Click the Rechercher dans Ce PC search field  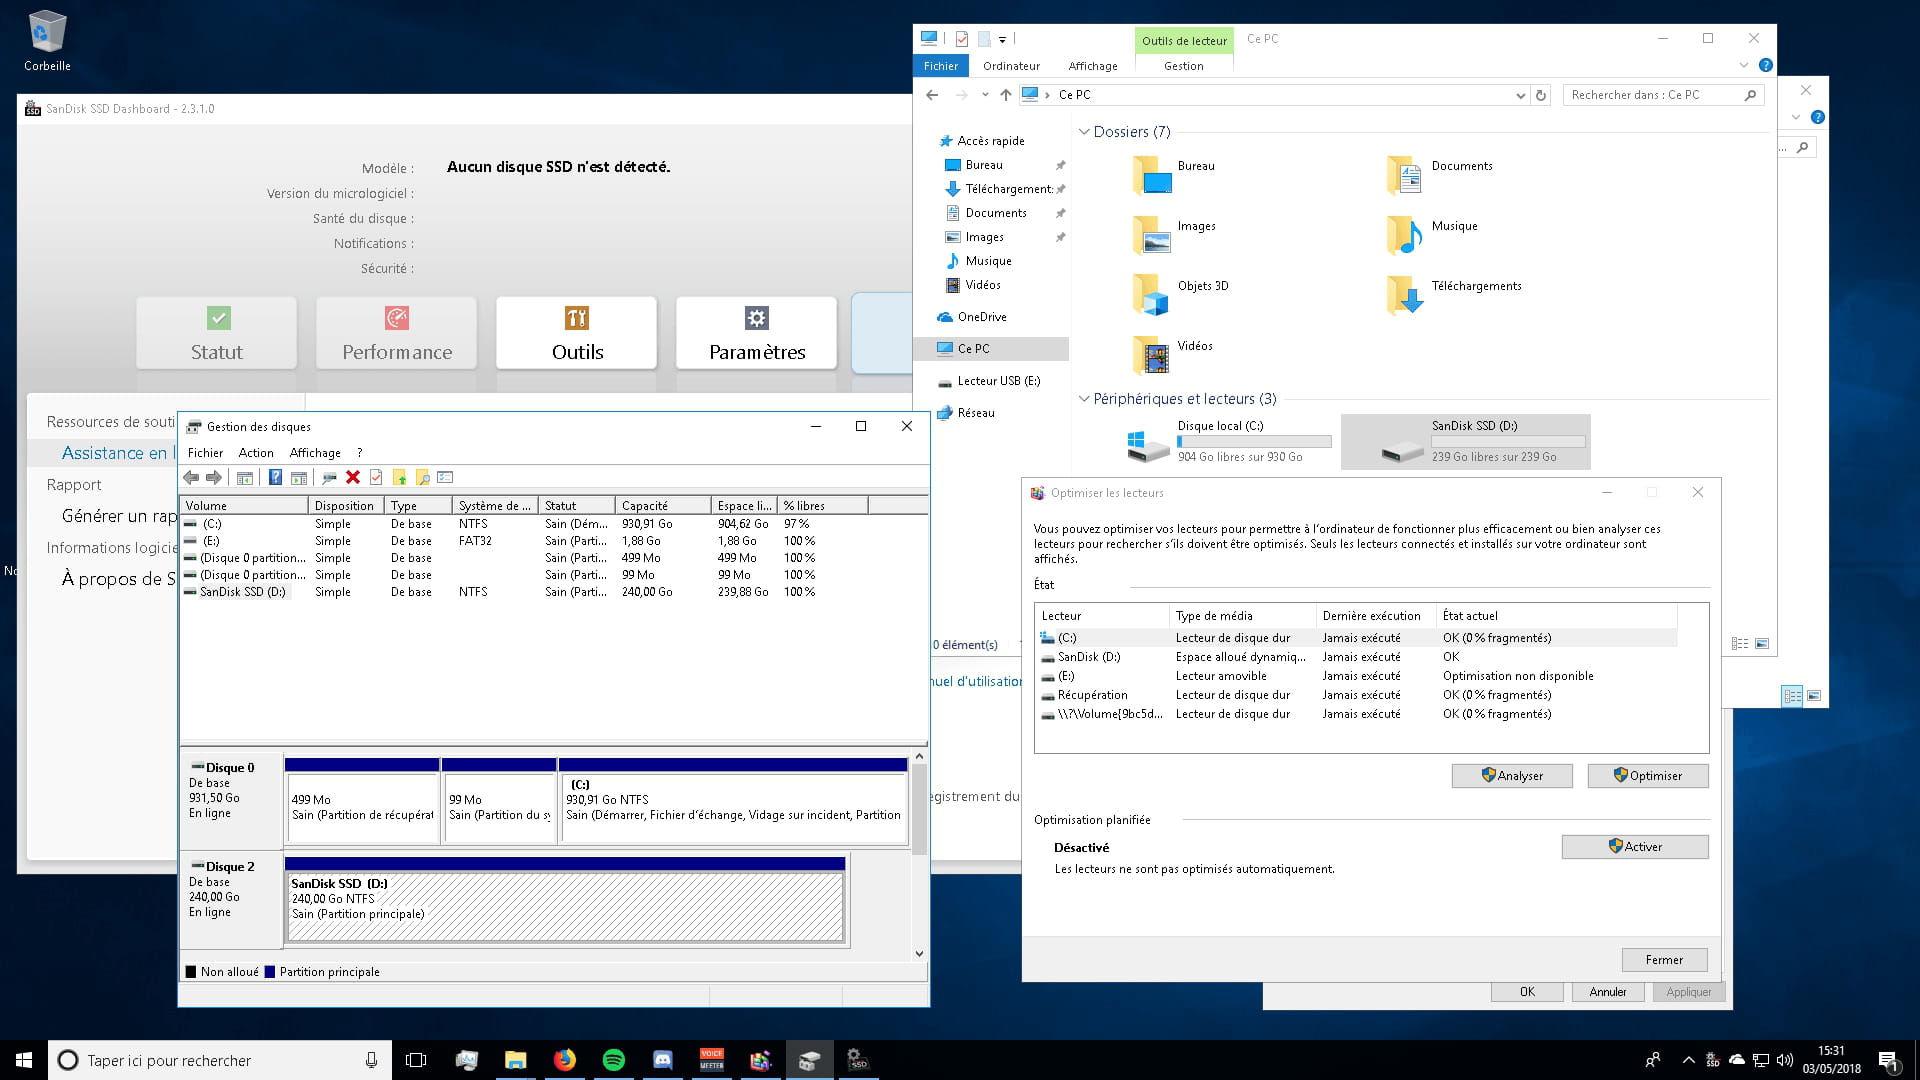(x=1663, y=95)
